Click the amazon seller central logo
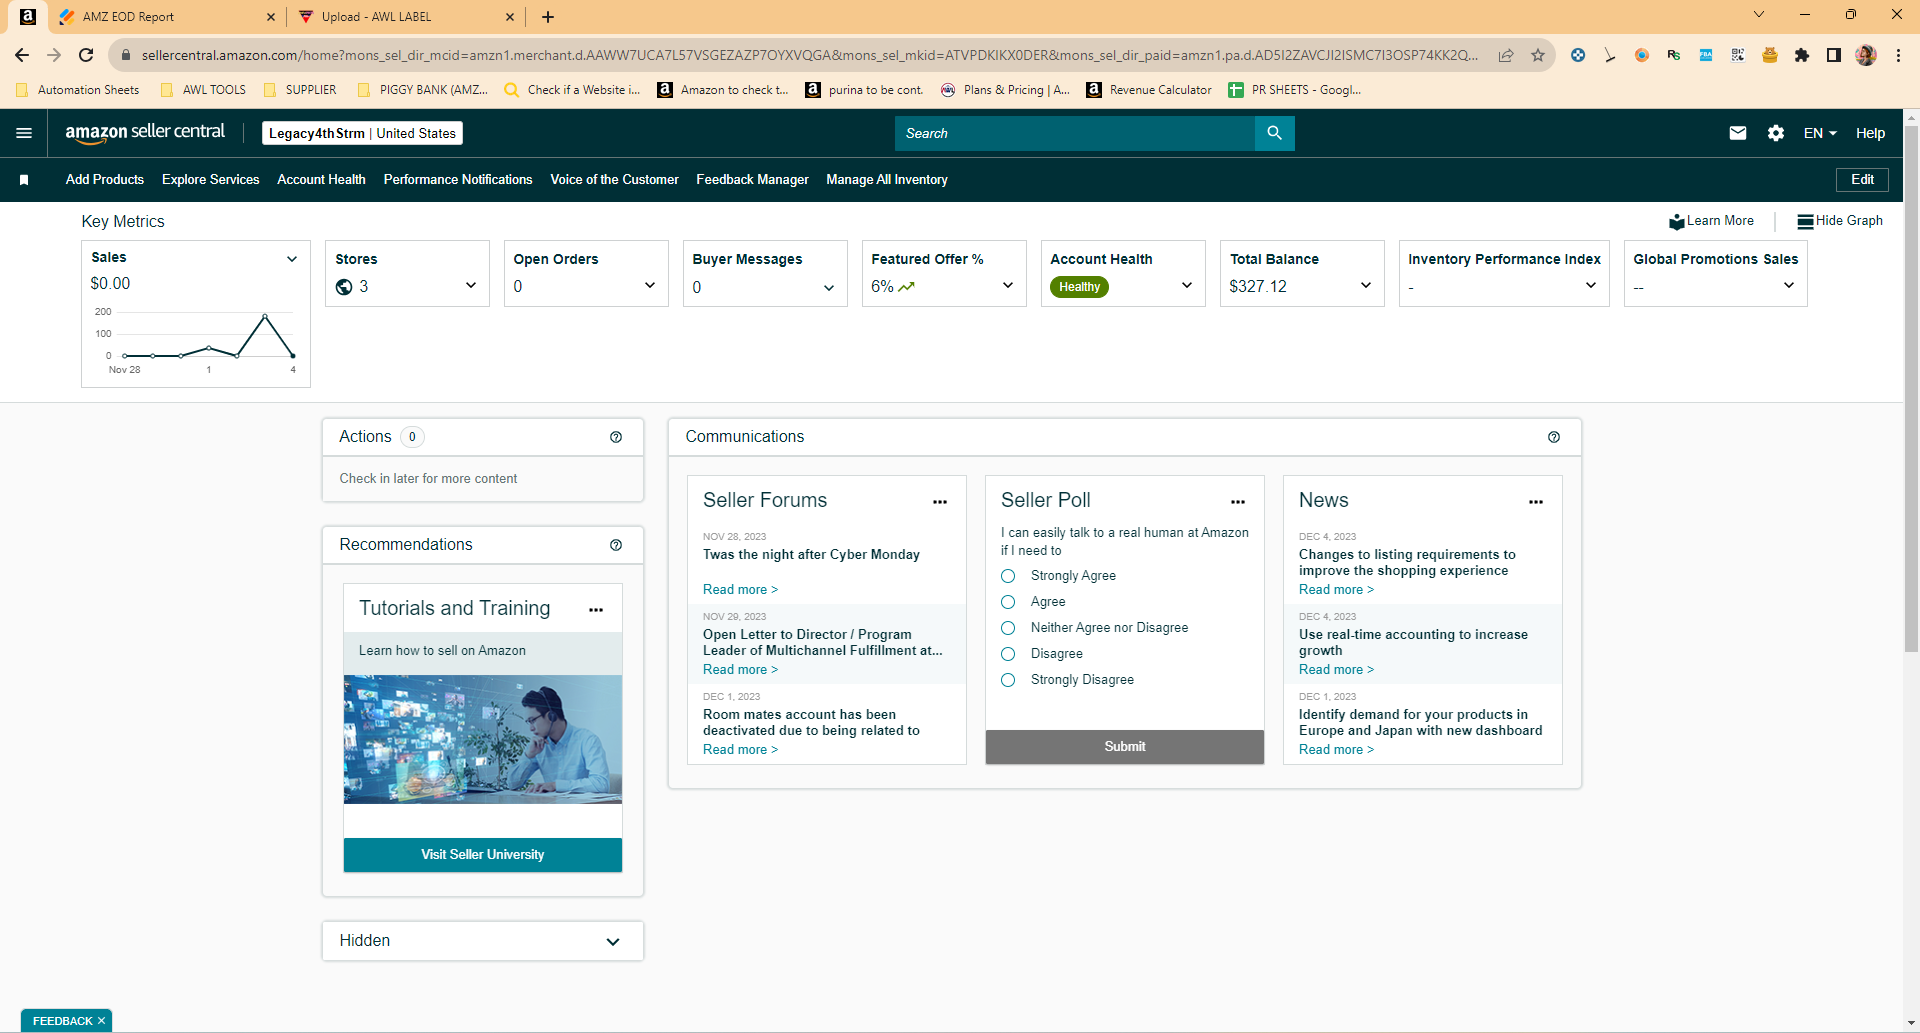 click(145, 133)
